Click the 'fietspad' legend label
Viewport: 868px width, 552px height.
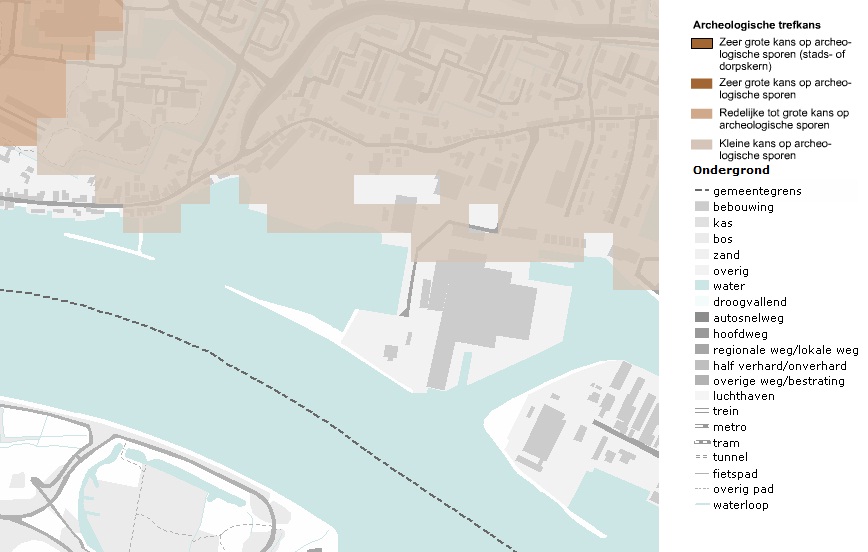point(735,474)
